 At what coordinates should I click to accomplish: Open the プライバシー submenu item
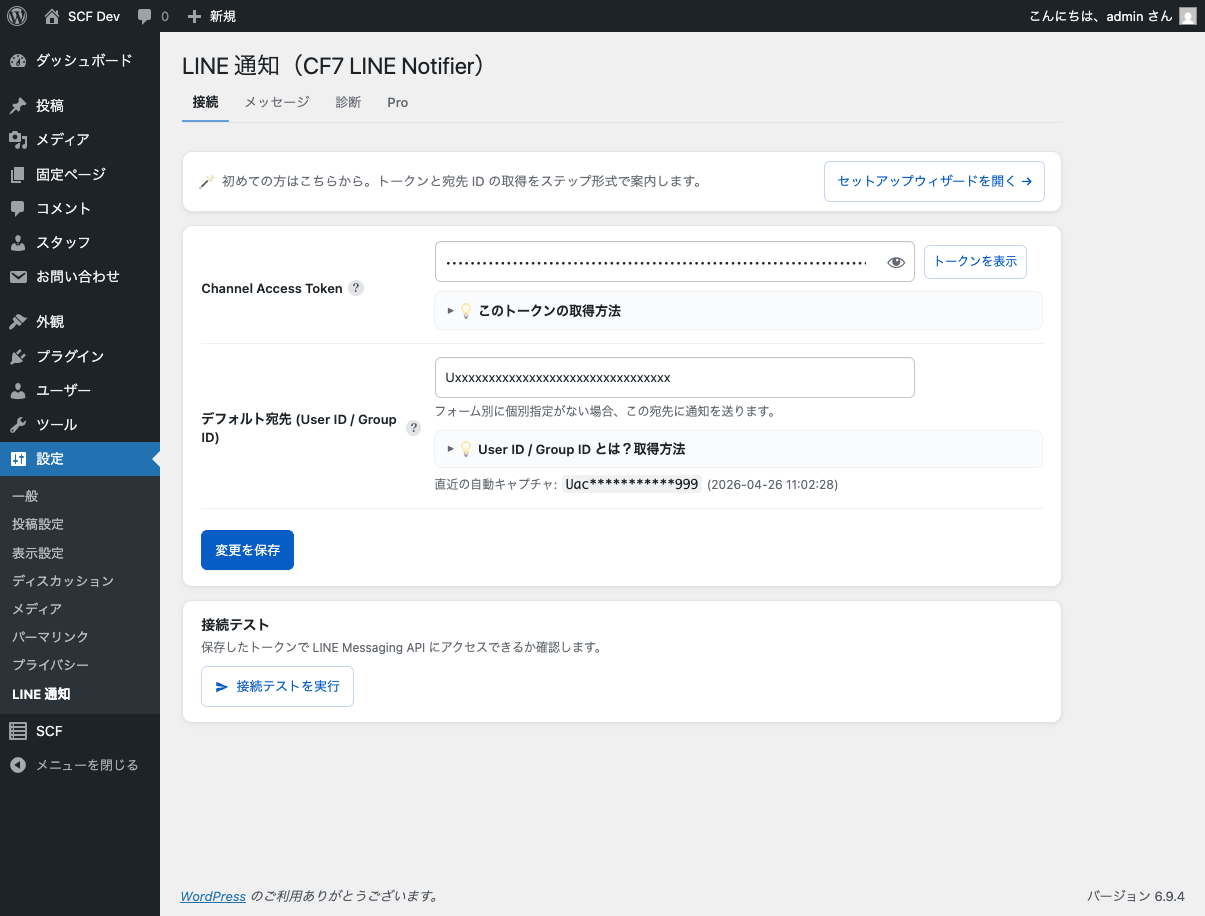pos(50,665)
